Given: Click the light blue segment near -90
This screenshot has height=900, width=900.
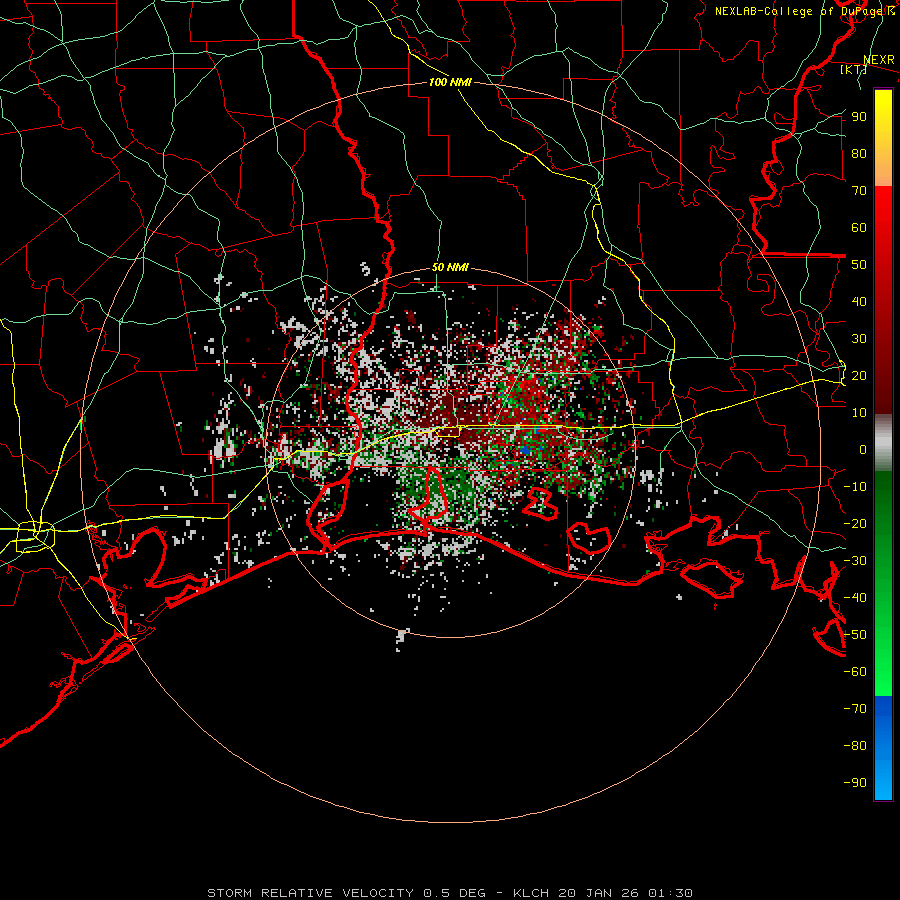Looking at the screenshot, I should click(883, 781).
